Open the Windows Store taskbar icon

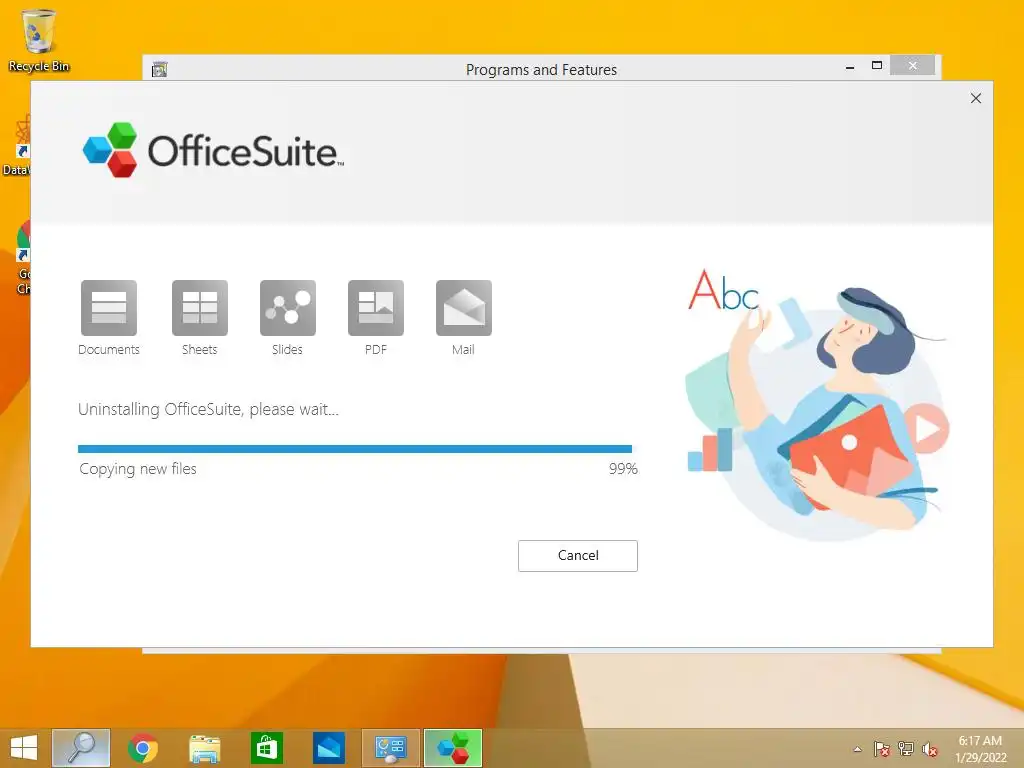pyautogui.click(x=266, y=748)
